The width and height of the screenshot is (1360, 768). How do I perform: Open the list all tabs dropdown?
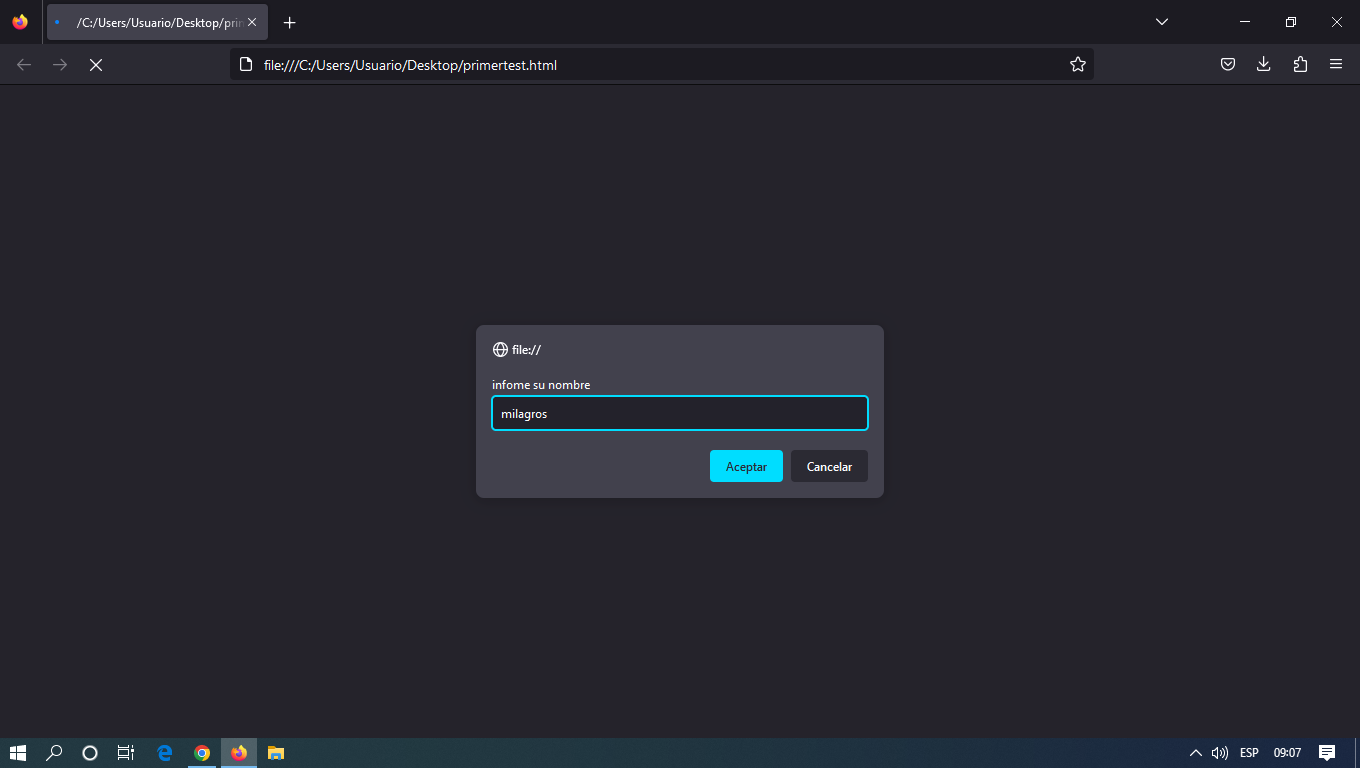(1161, 21)
